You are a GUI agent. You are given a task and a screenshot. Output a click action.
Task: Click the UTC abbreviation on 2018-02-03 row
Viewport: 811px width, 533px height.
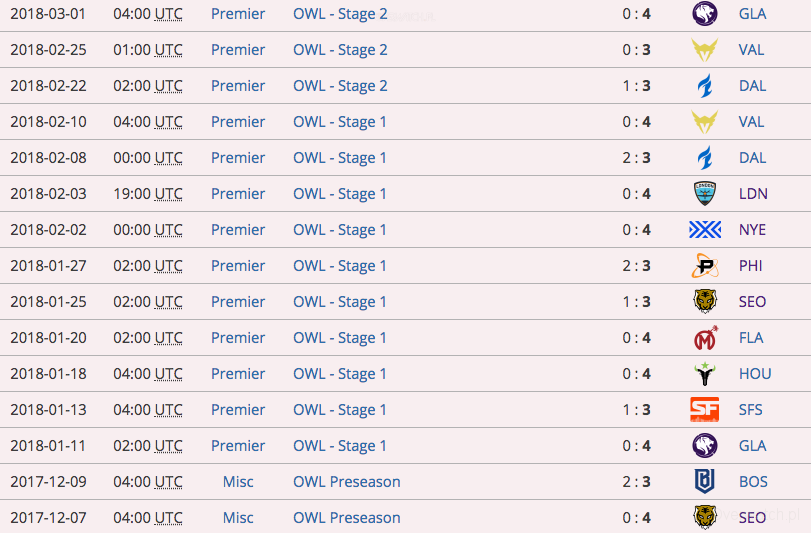(169, 194)
